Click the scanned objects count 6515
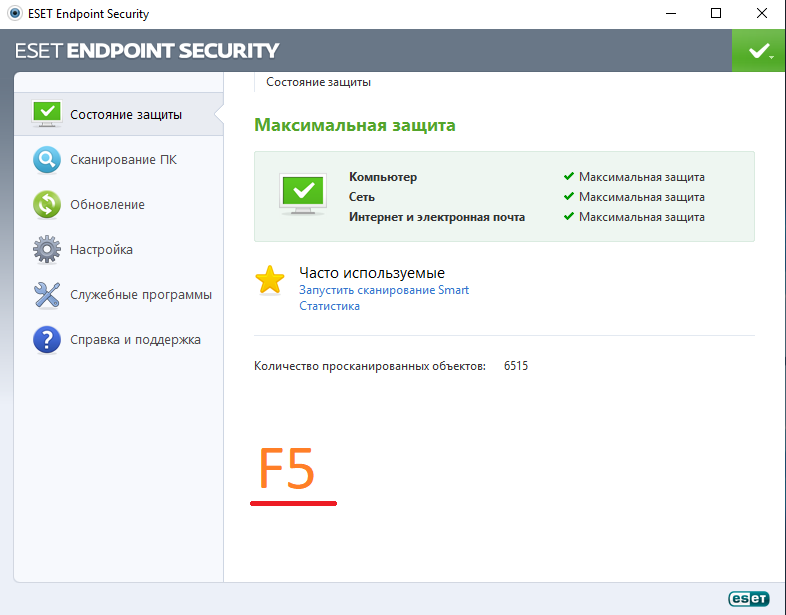Screen dimensions: 786x615 point(516,366)
